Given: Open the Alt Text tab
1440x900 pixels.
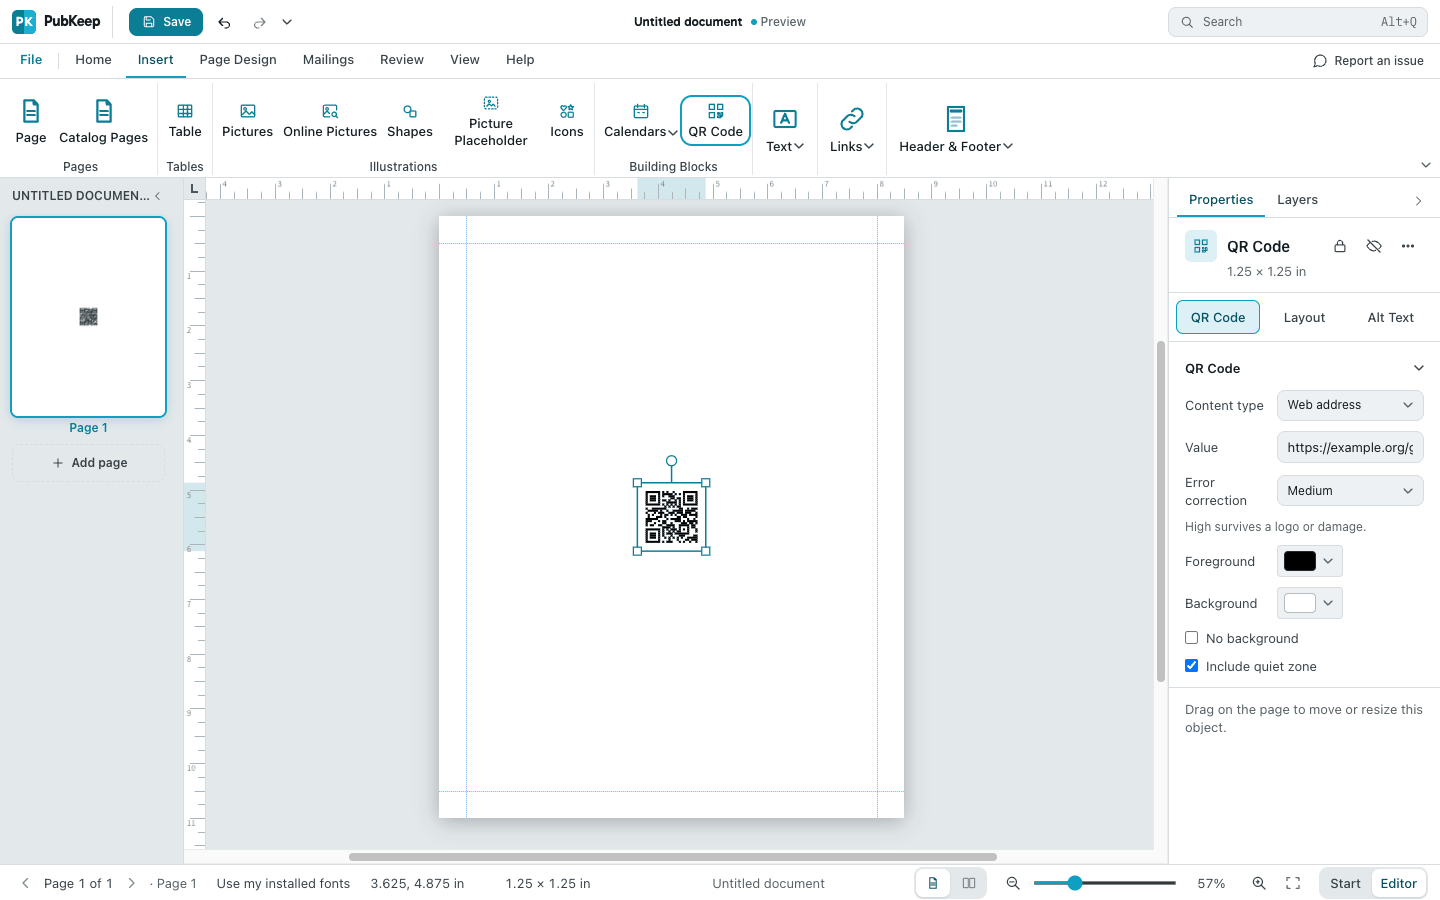Looking at the screenshot, I should point(1390,317).
